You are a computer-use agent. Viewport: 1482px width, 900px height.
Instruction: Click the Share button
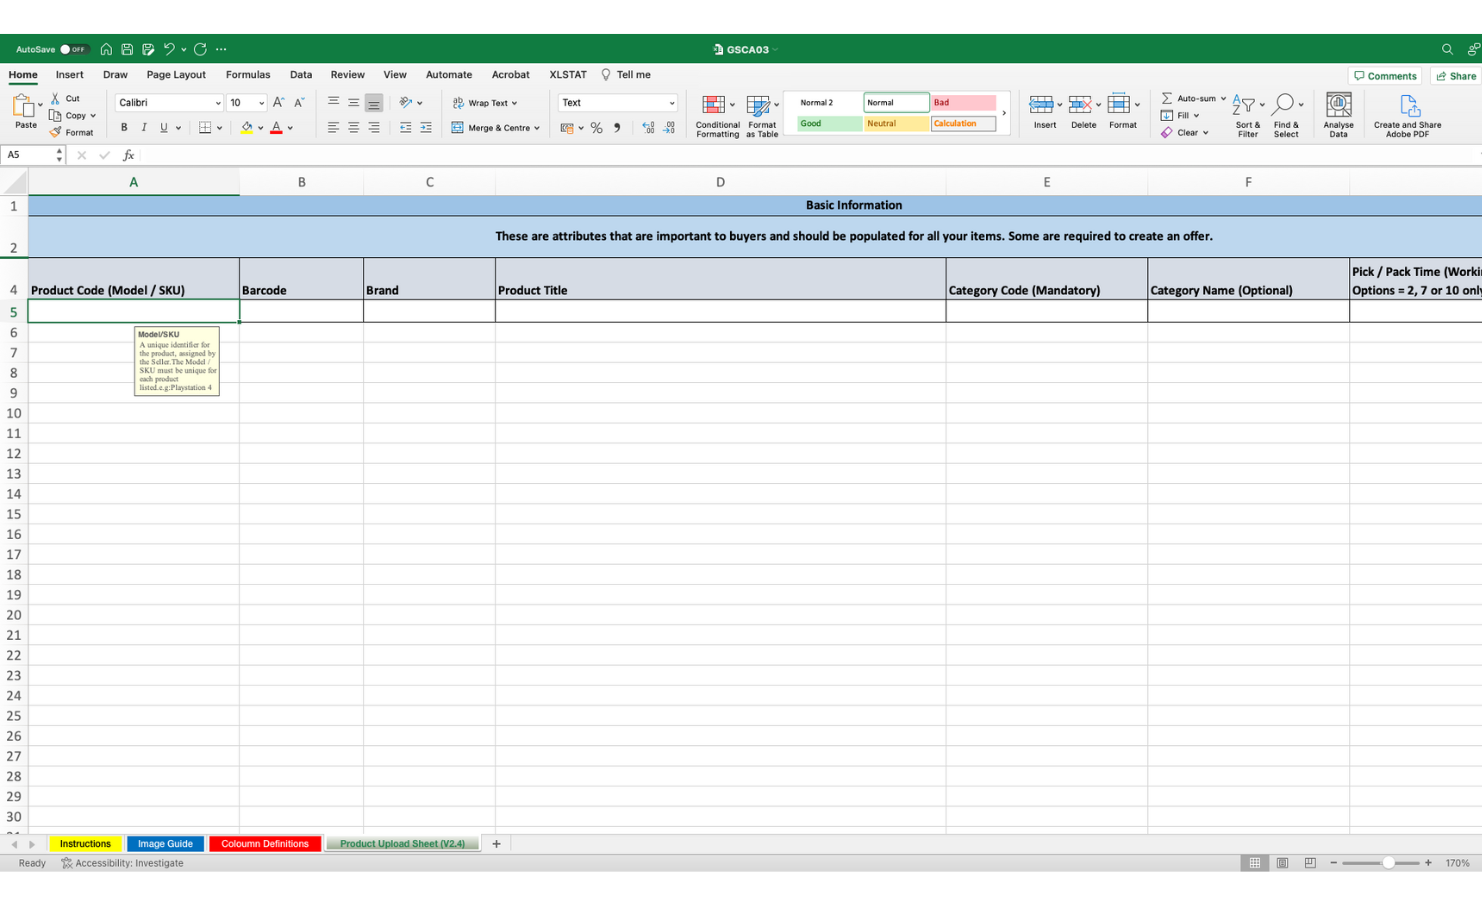point(1456,76)
